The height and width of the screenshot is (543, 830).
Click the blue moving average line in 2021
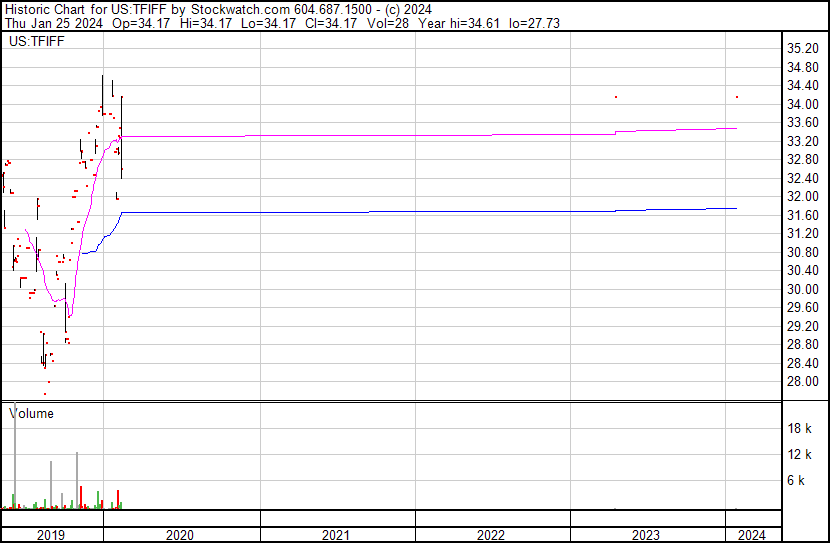coord(338,212)
